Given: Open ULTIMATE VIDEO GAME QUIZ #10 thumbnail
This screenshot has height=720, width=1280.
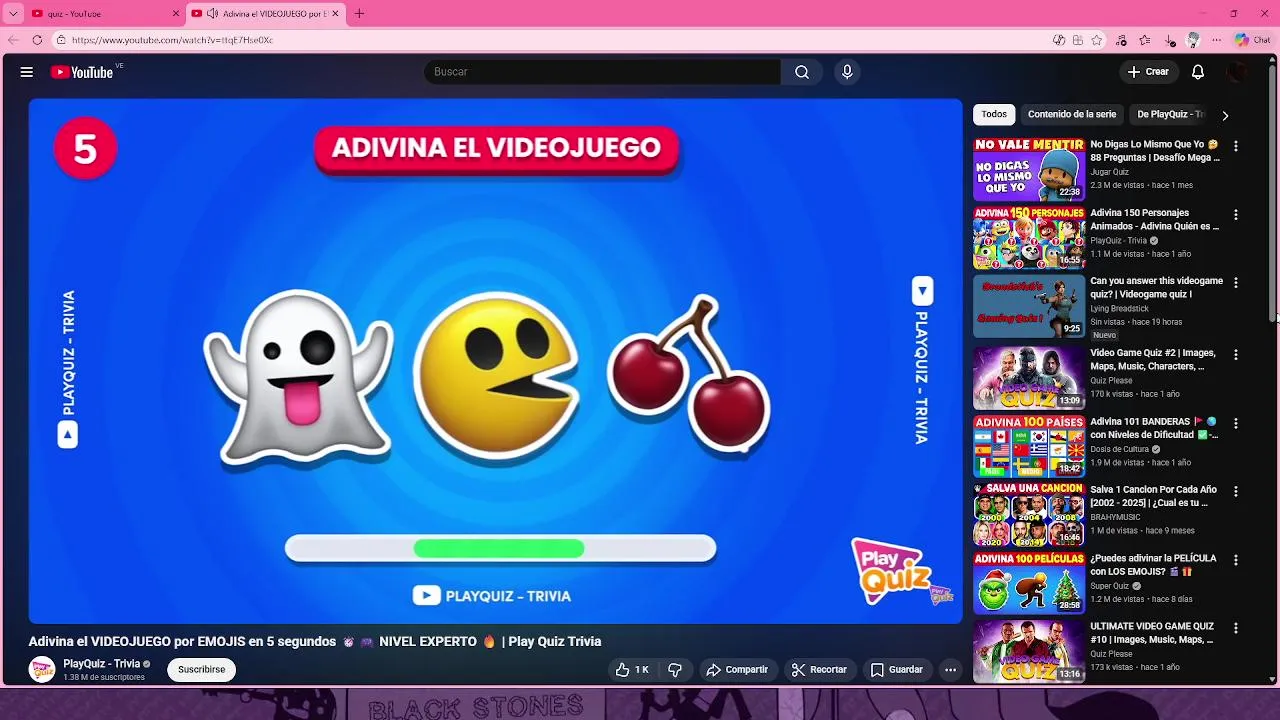Looking at the screenshot, I should tap(1029, 652).
